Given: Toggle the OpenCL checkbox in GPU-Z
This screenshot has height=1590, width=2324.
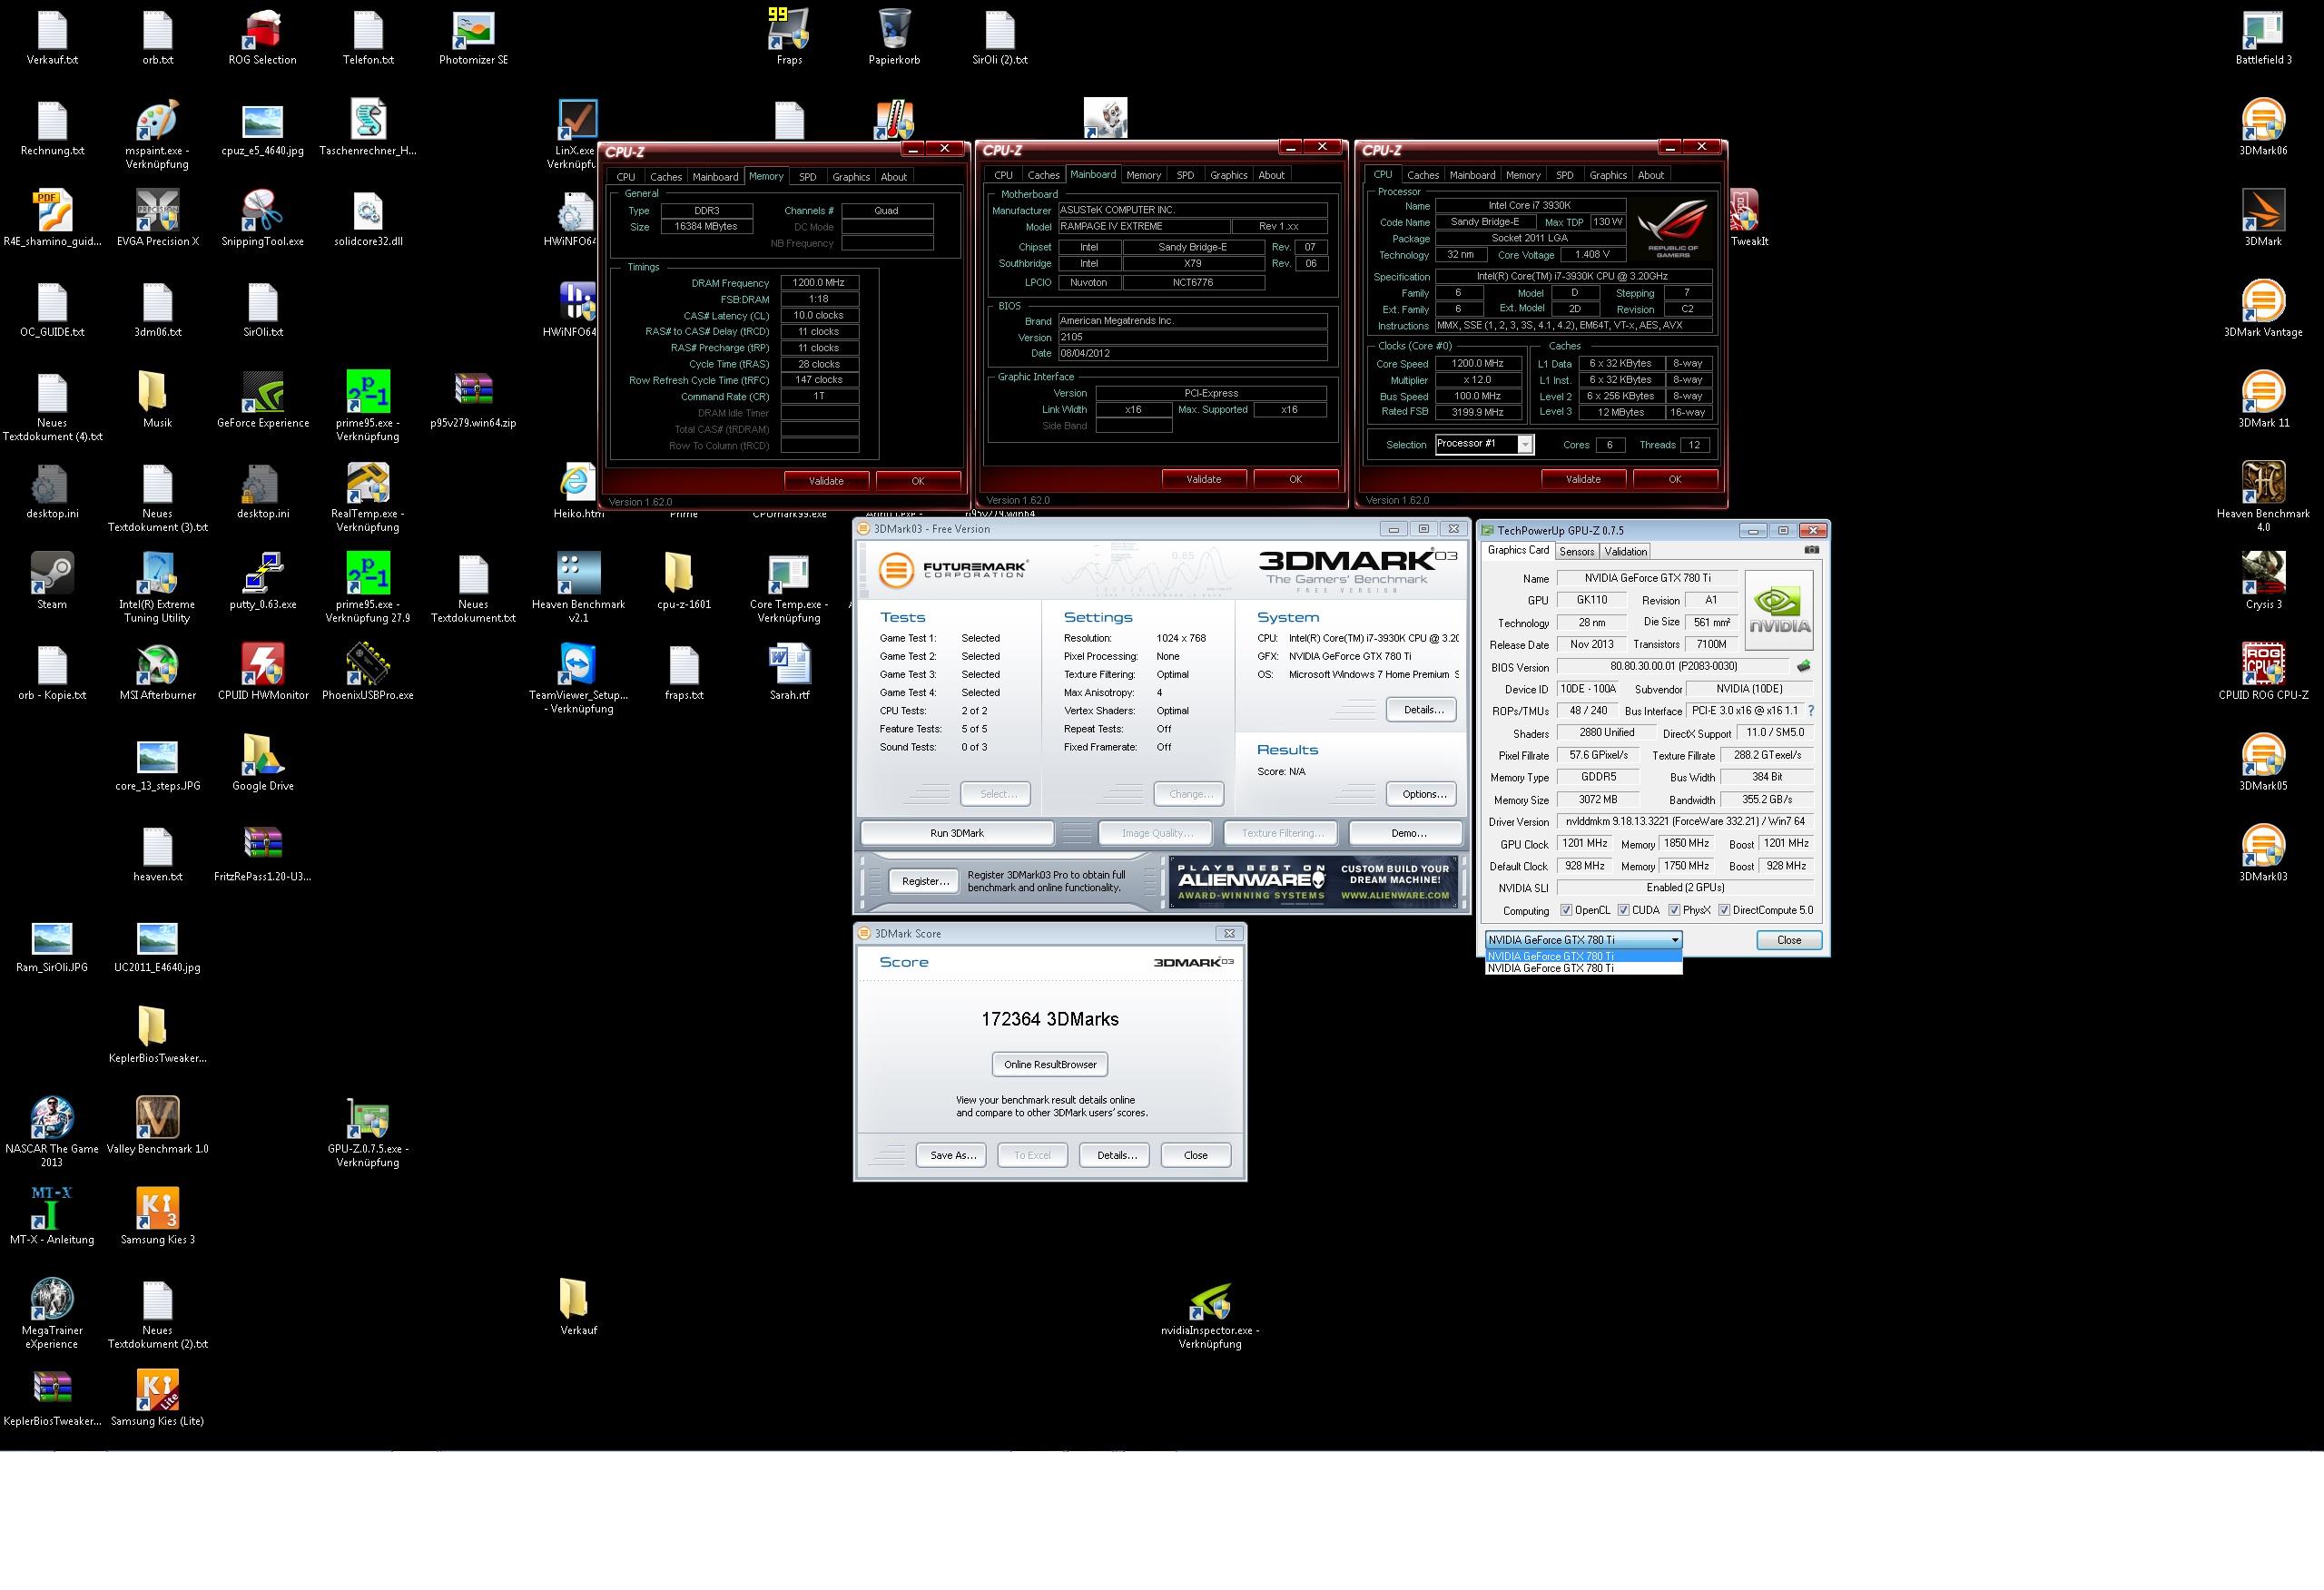Looking at the screenshot, I should [1566, 910].
